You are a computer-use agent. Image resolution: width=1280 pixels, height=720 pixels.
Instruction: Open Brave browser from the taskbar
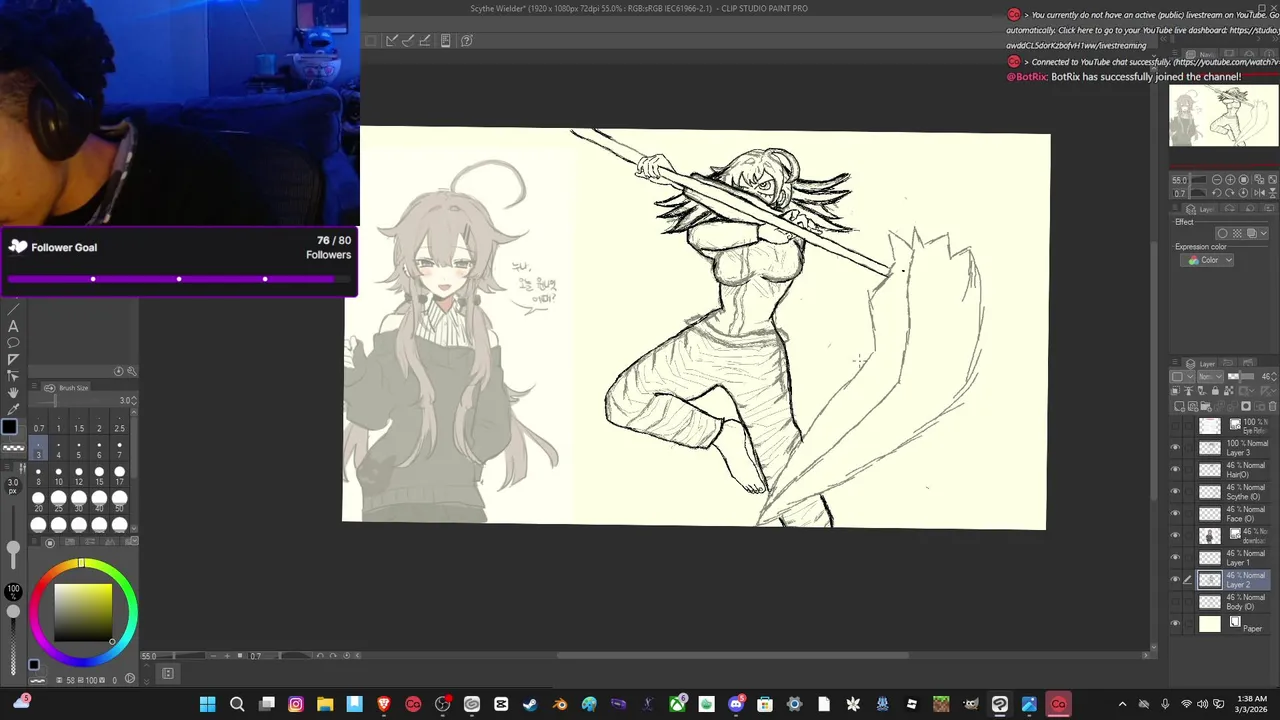point(384,704)
